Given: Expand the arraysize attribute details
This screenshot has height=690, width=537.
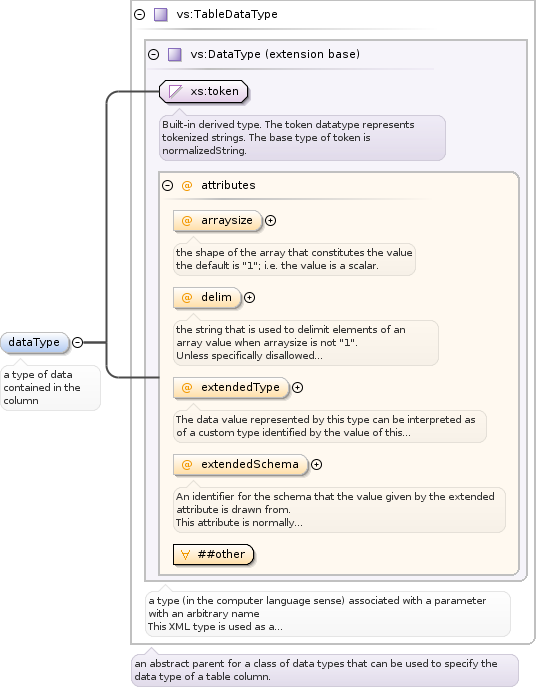Looking at the screenshot, I should tap(271, 220).
